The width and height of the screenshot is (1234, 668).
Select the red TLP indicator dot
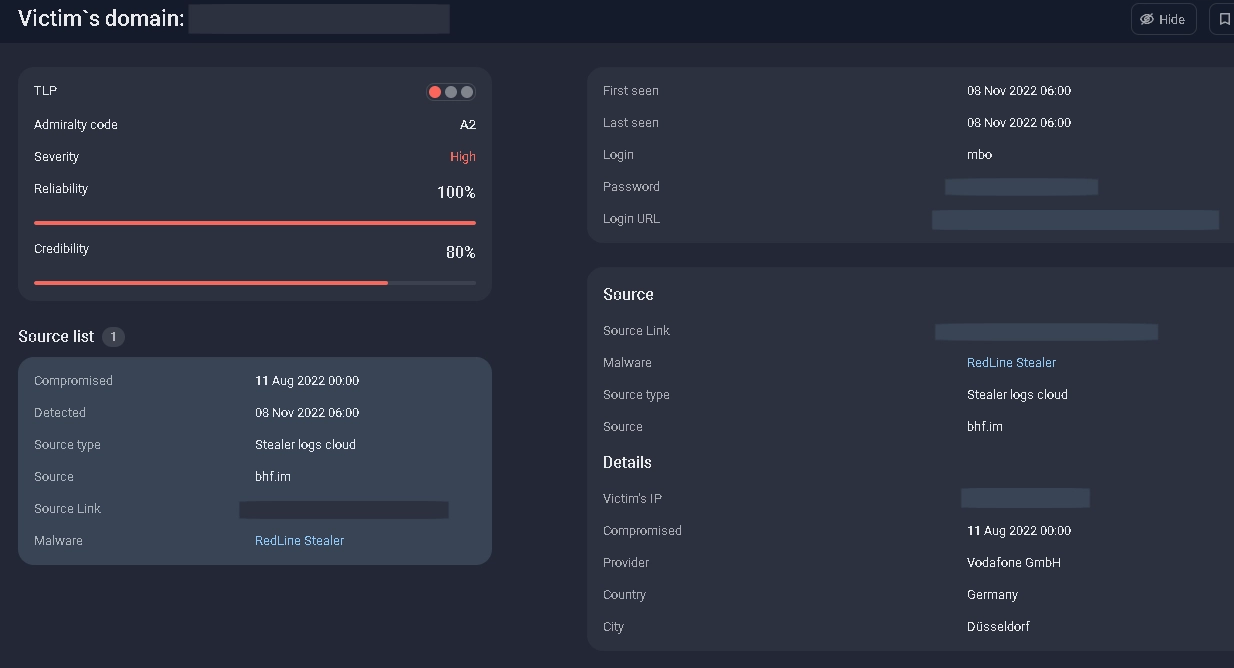click(435, 92)
